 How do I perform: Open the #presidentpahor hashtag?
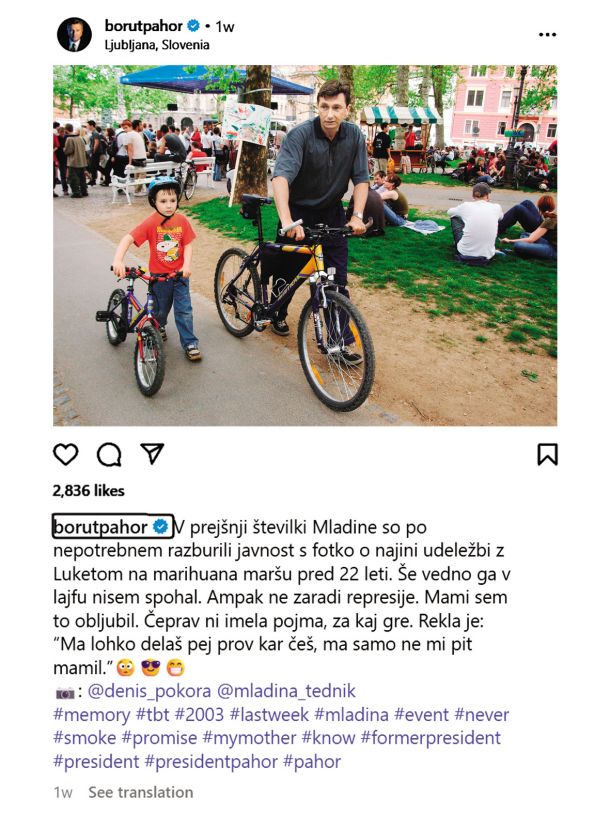pos(211,762)
